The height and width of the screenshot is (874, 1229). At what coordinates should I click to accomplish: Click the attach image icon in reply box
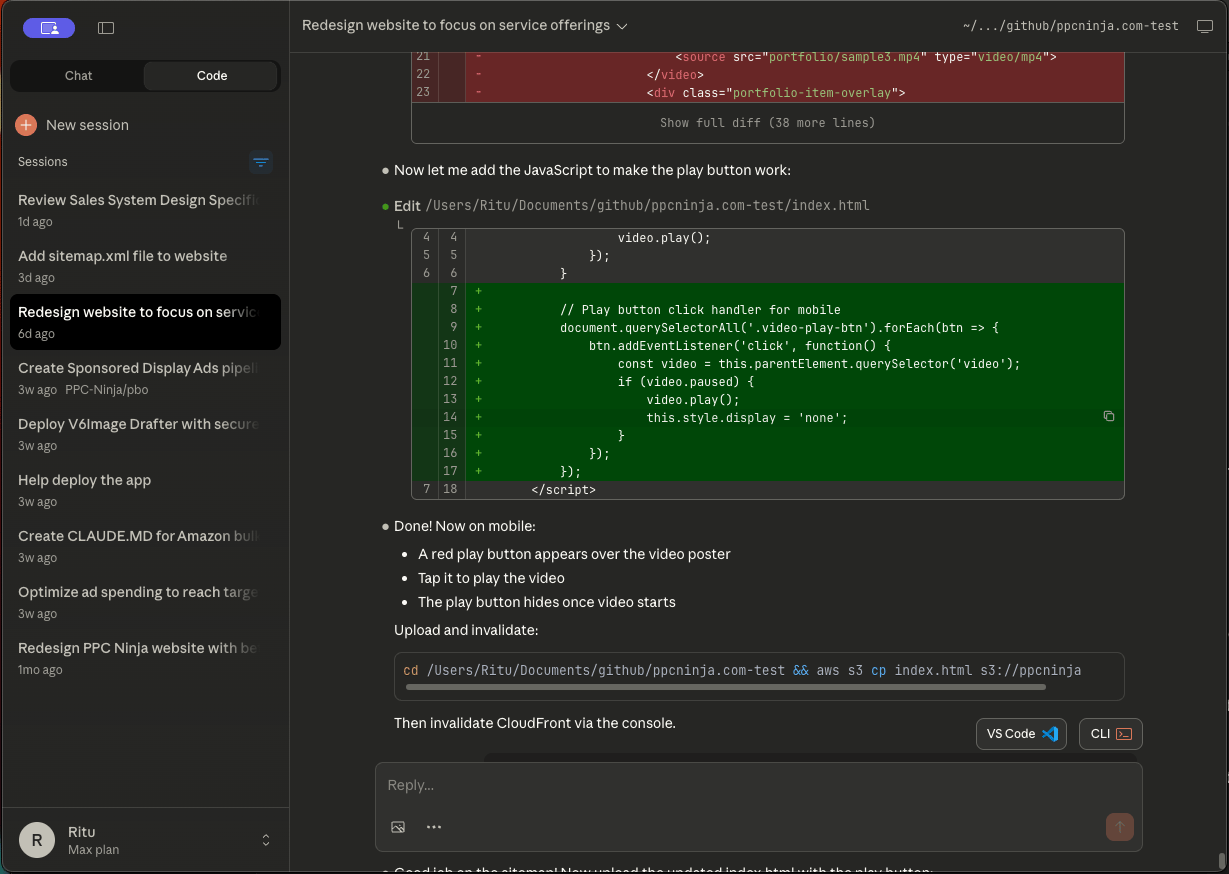point(398,827)
